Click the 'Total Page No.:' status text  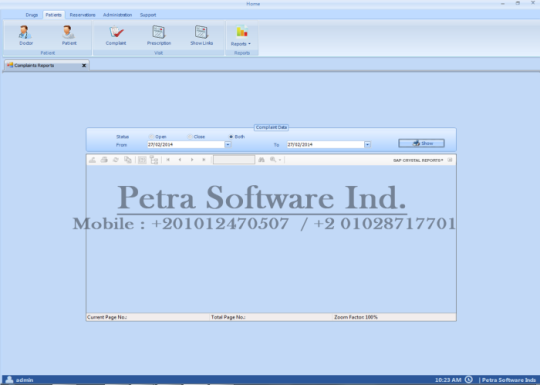click(x=228, y=317)
